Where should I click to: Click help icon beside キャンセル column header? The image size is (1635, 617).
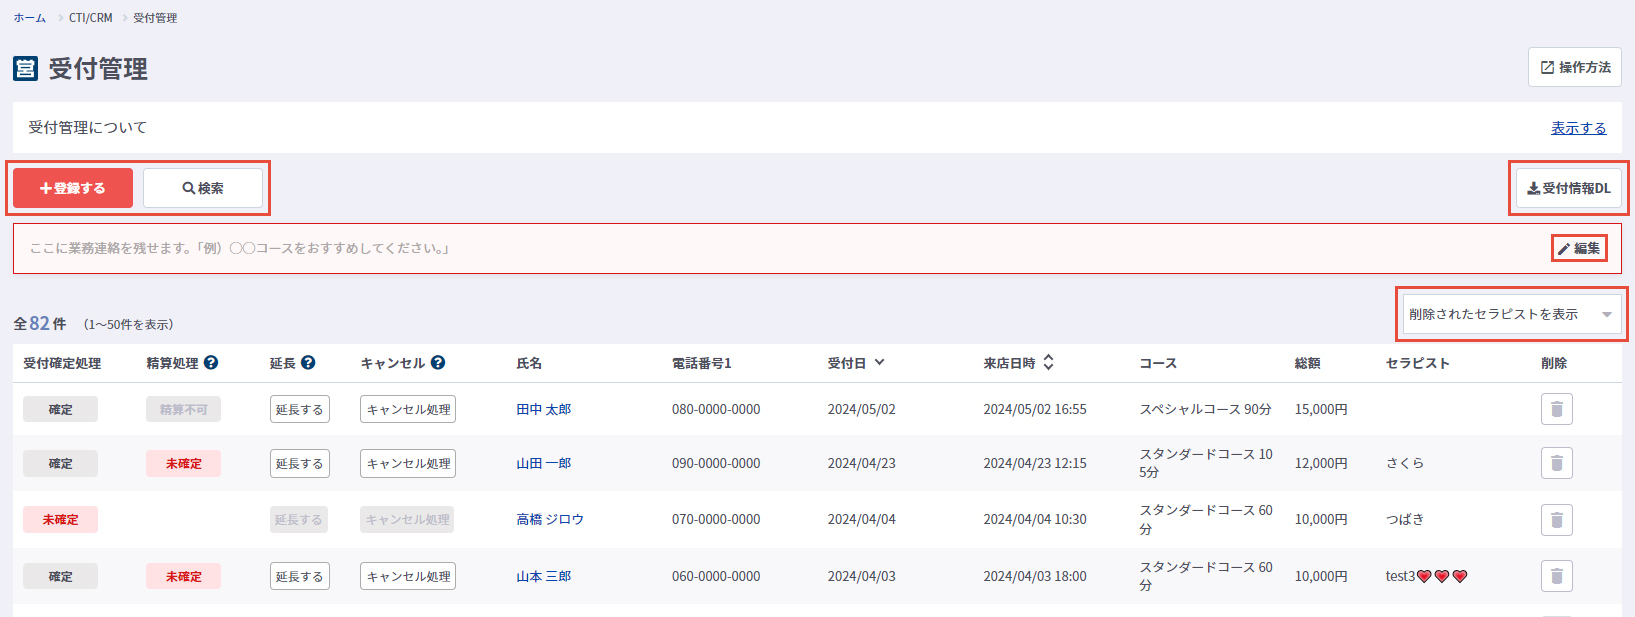[438, 363]
